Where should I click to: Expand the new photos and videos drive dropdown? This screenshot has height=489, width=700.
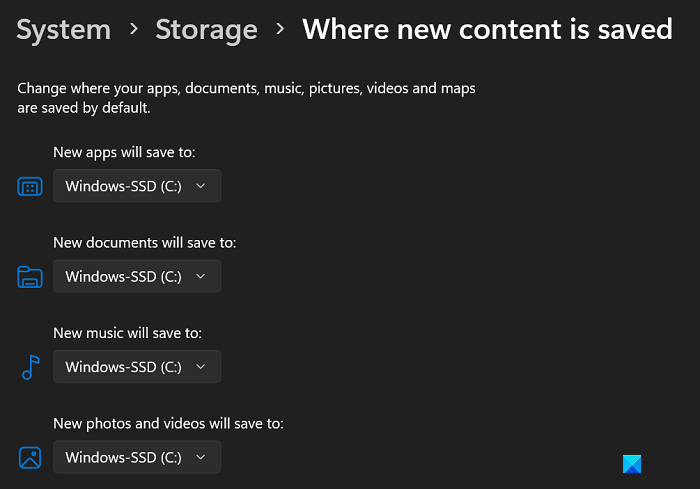[137, 457]
